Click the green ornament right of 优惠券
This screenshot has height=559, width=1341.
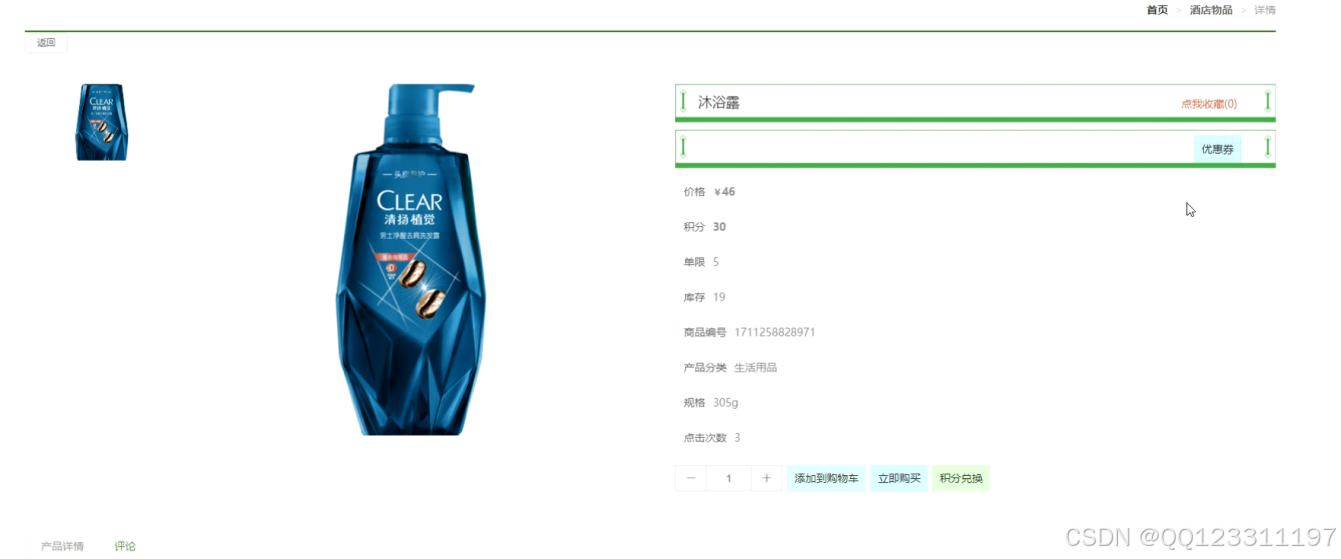[x=1268, y=147]
